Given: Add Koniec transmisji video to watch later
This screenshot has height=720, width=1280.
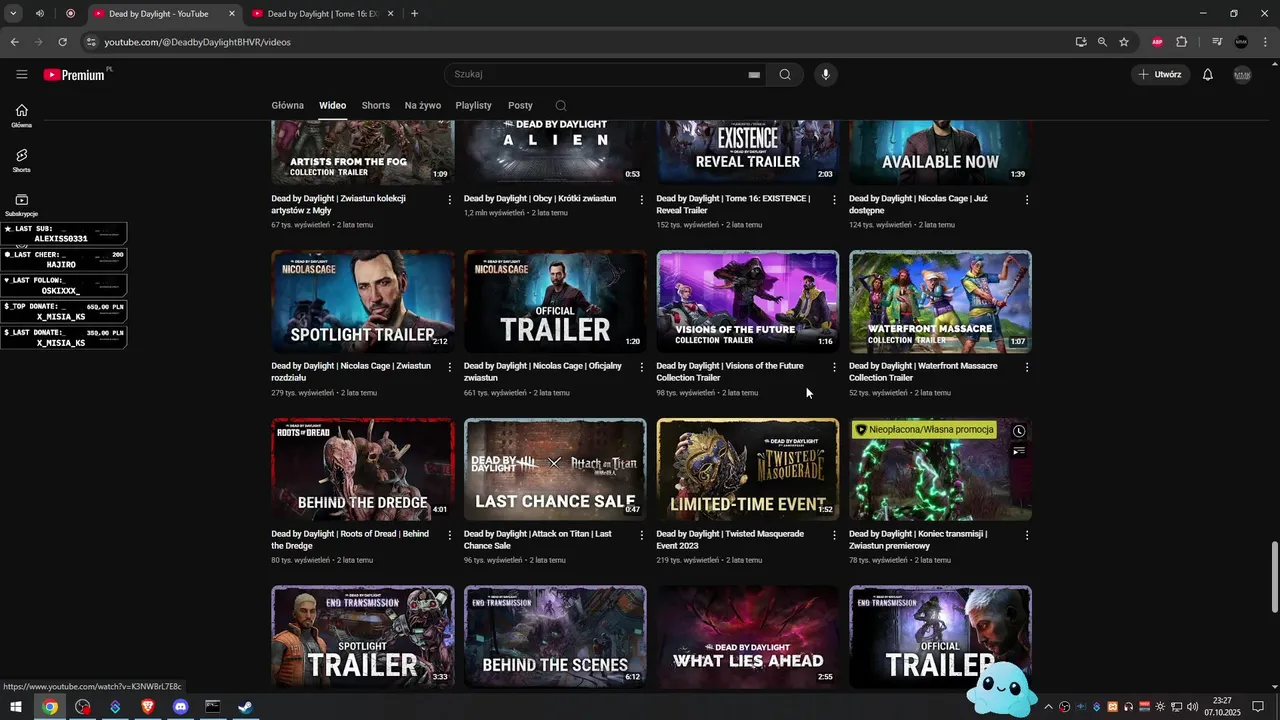Looking at the screenshot, I should (x=1018, y=431).
